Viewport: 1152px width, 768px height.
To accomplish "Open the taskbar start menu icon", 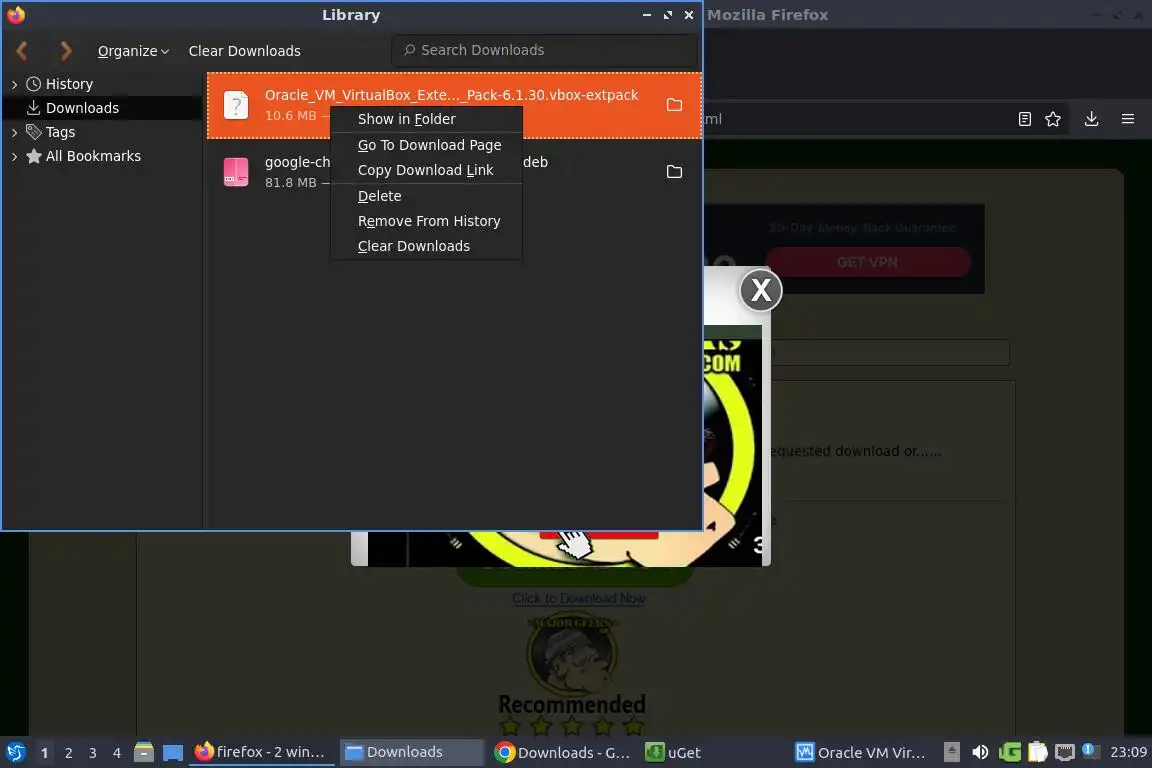I will (x=15, y=753).
